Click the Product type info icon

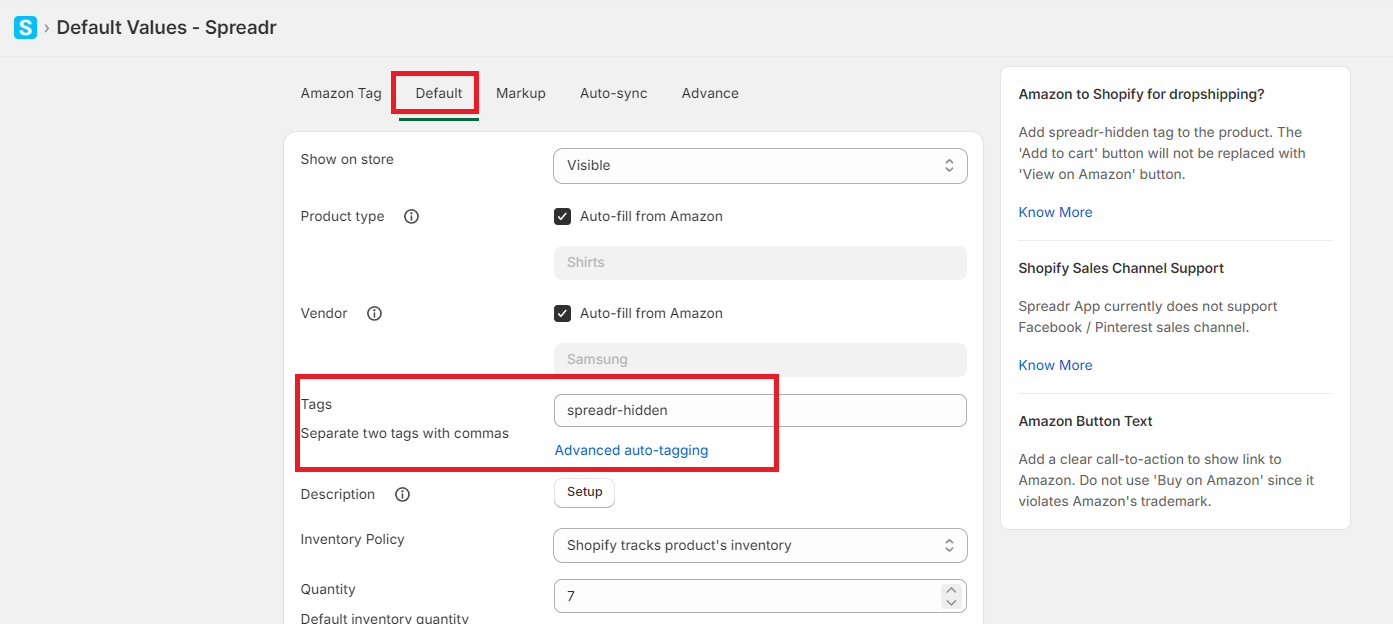411,216
